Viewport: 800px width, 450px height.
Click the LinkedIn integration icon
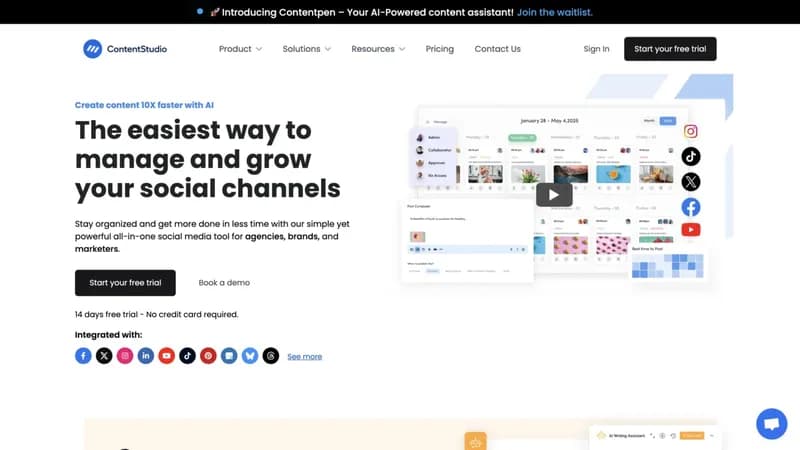click(146, 356)
